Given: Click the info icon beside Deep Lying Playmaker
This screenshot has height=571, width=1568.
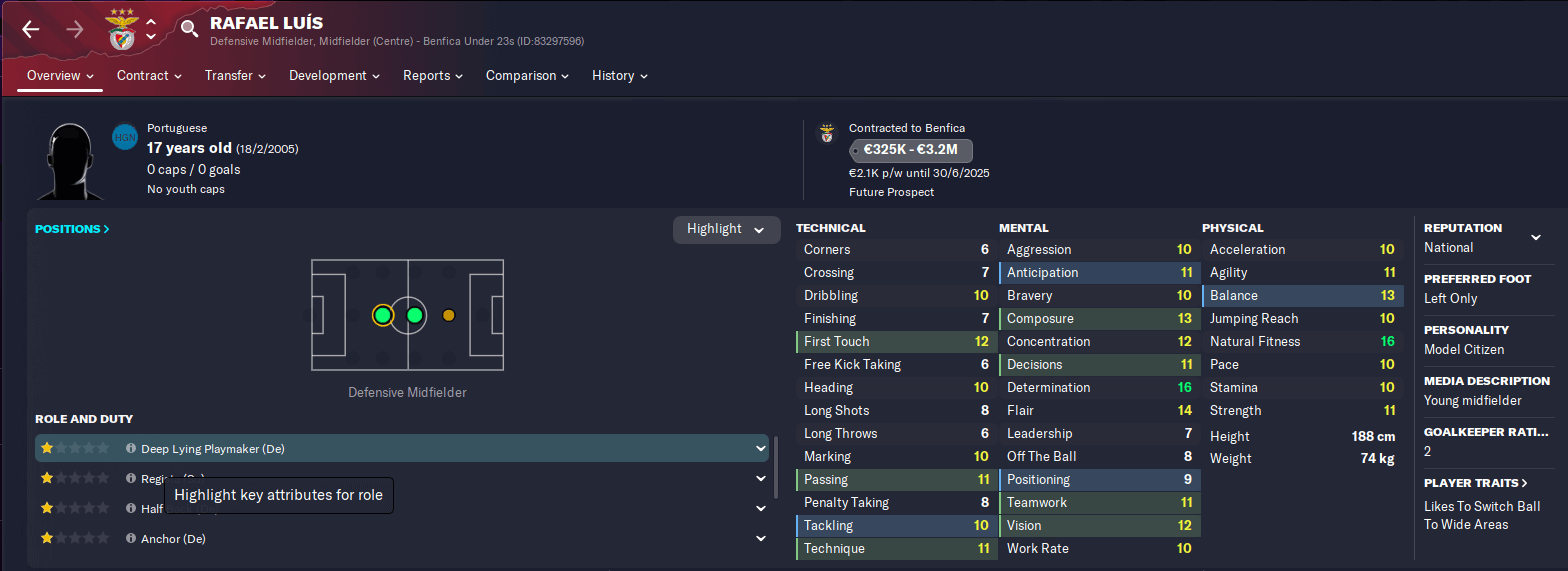Looking at the screenshot, I should click(131, 449).
